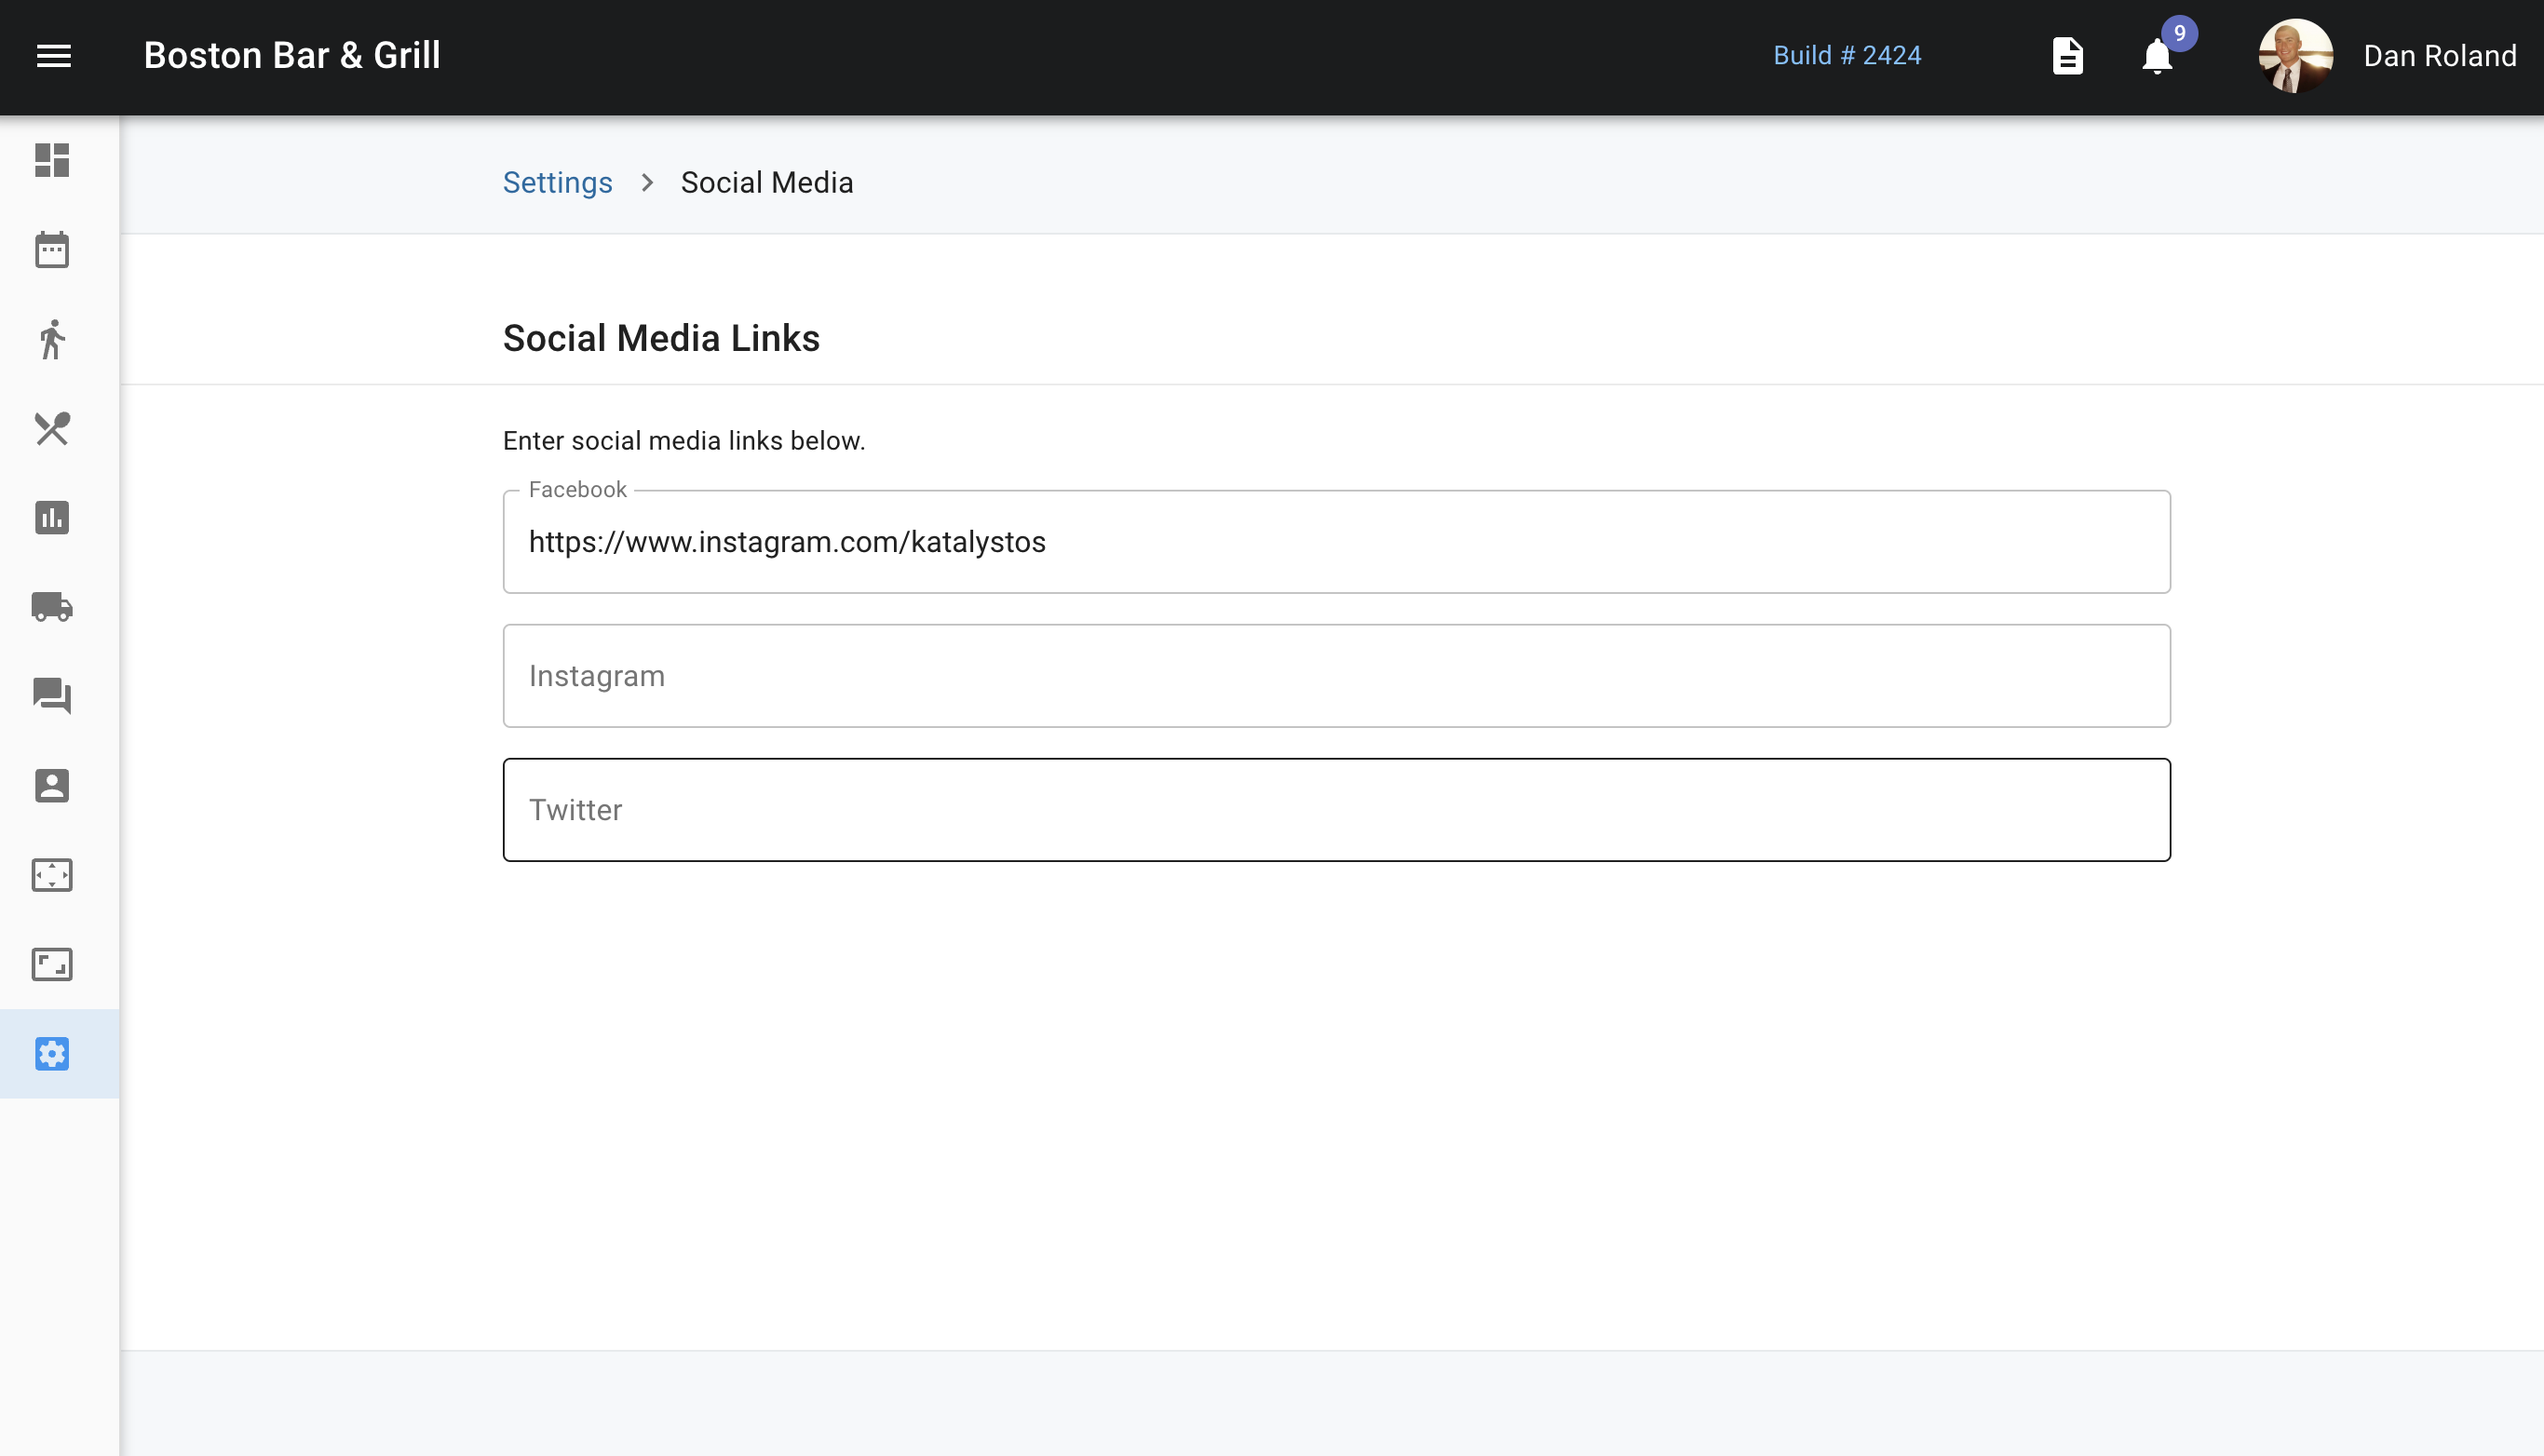Open the settings gear sidebar icon

tap(52, 1054)
